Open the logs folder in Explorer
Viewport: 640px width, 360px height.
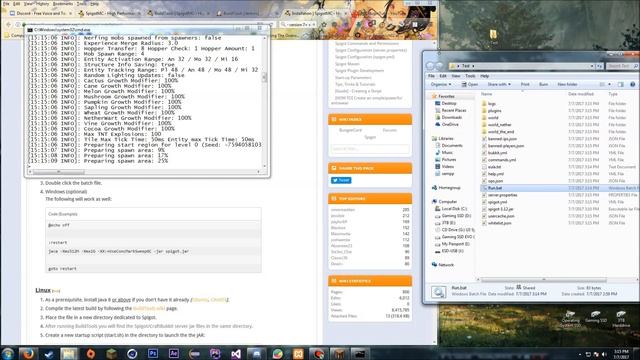point(491,104)
